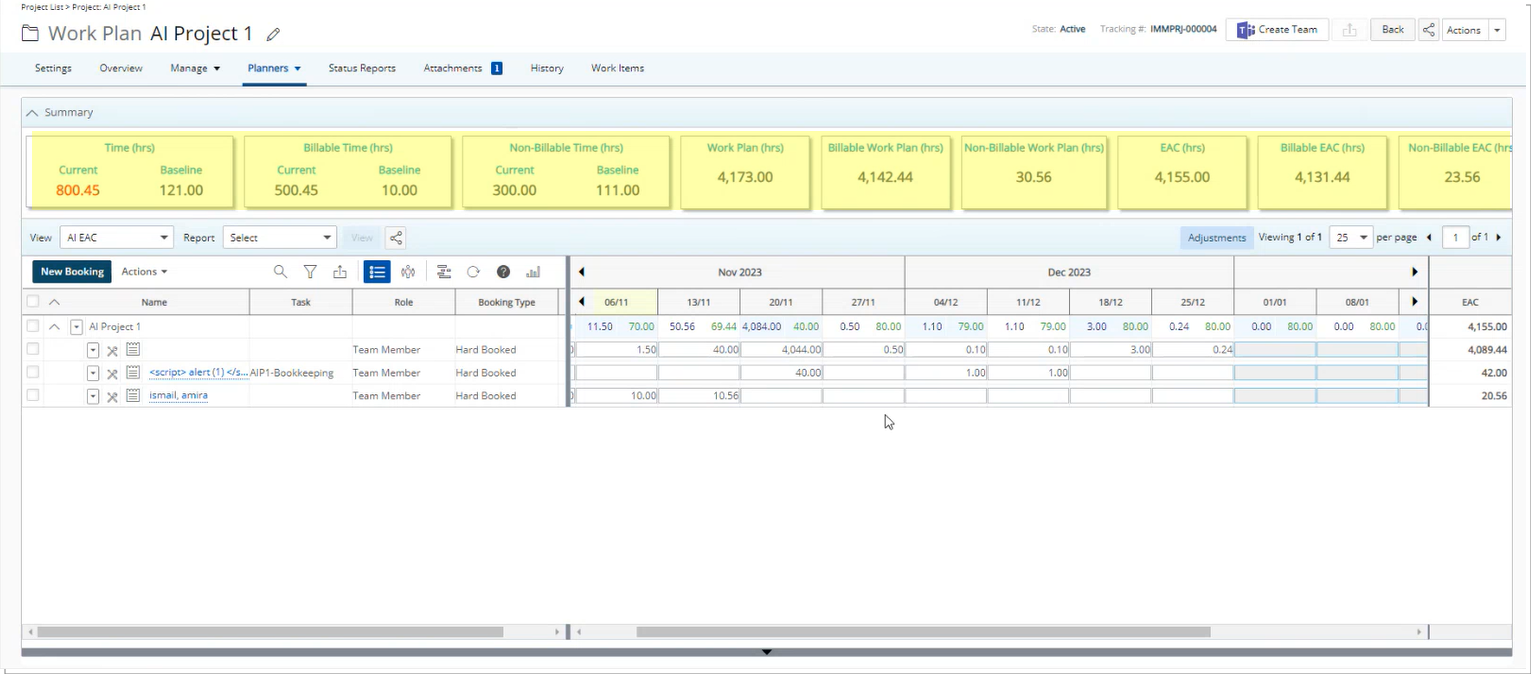Click the refresh icon in booking toolbar
The image size is (1531, 674).
click(474, 272)
